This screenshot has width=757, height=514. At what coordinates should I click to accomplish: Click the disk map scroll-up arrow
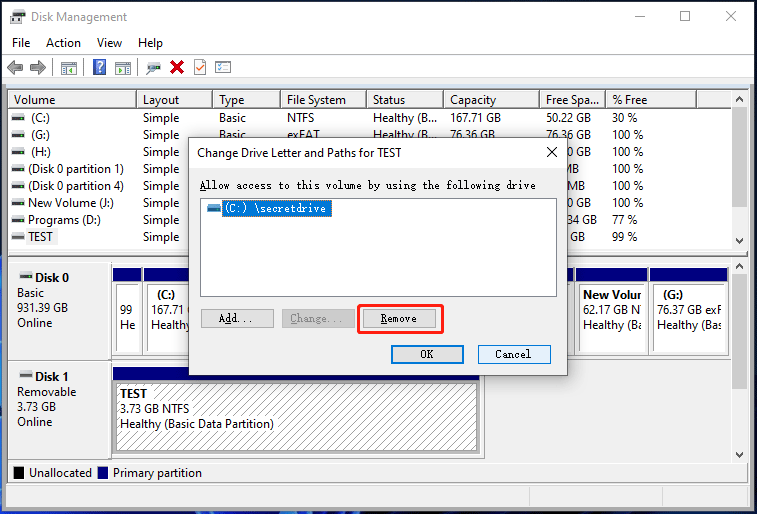coord(739,266)
